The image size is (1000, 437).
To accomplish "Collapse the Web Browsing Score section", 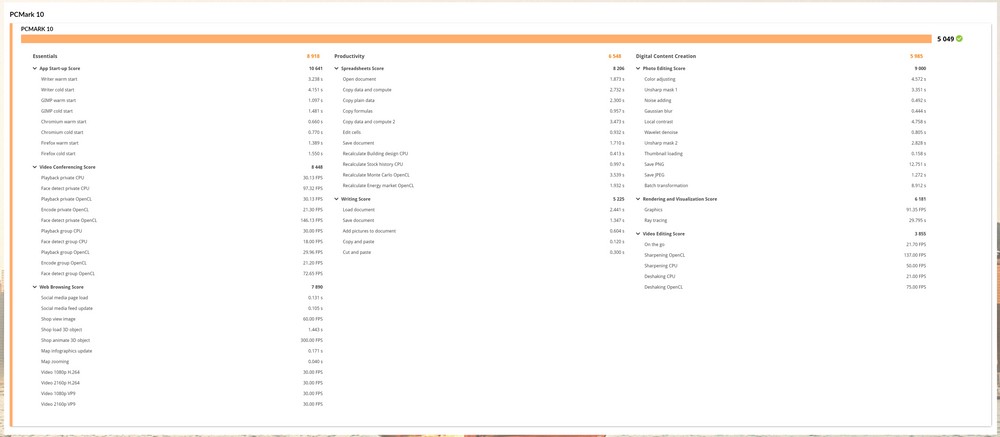I will pyautogui.click(x=35, y=287).
